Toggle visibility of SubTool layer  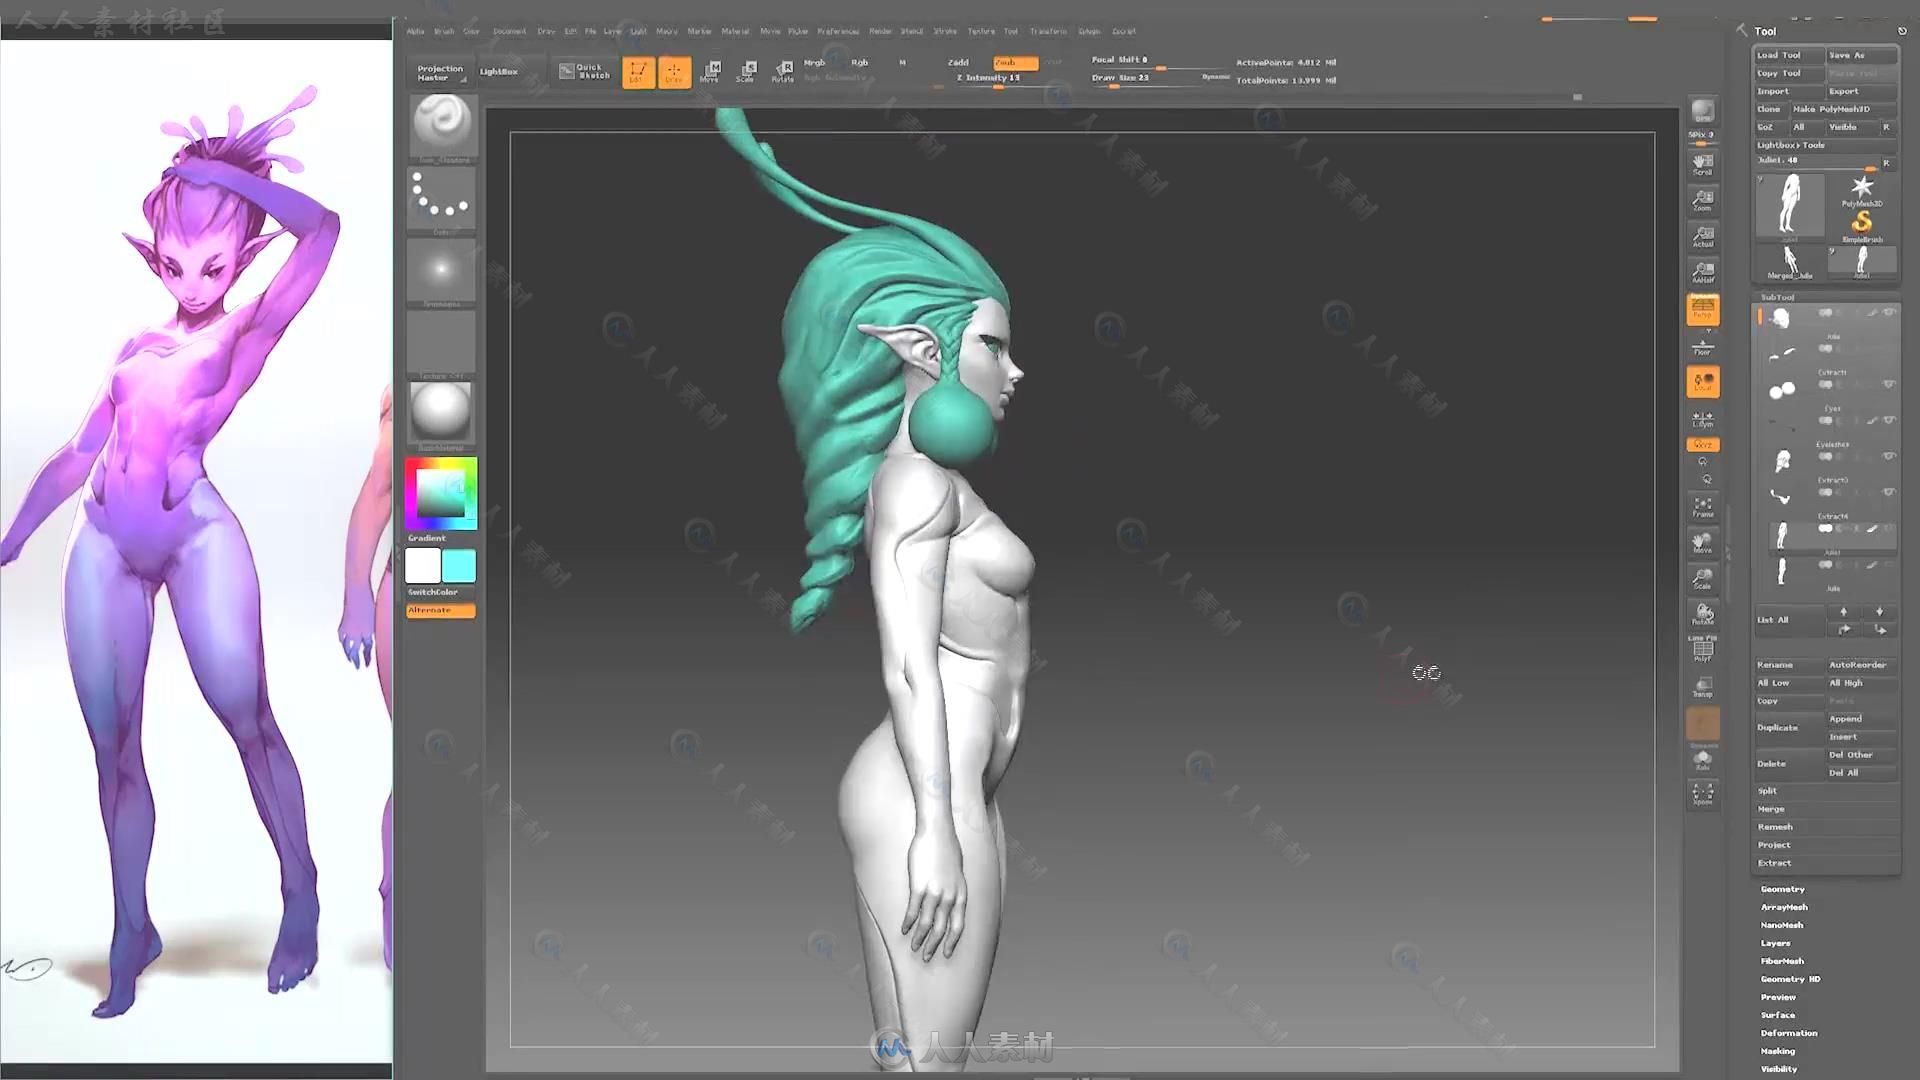(x=1890, y=314)
